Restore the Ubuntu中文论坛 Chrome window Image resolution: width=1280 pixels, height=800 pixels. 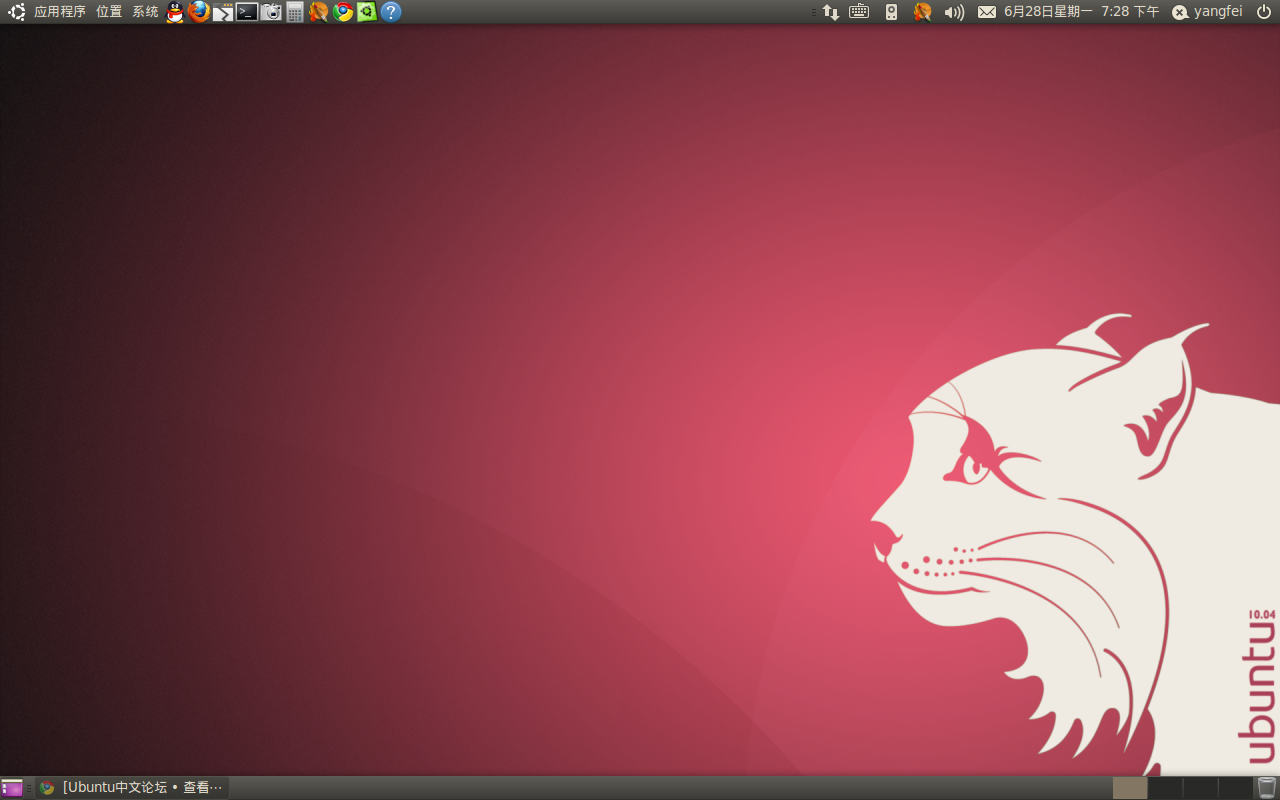click(132, 788)
